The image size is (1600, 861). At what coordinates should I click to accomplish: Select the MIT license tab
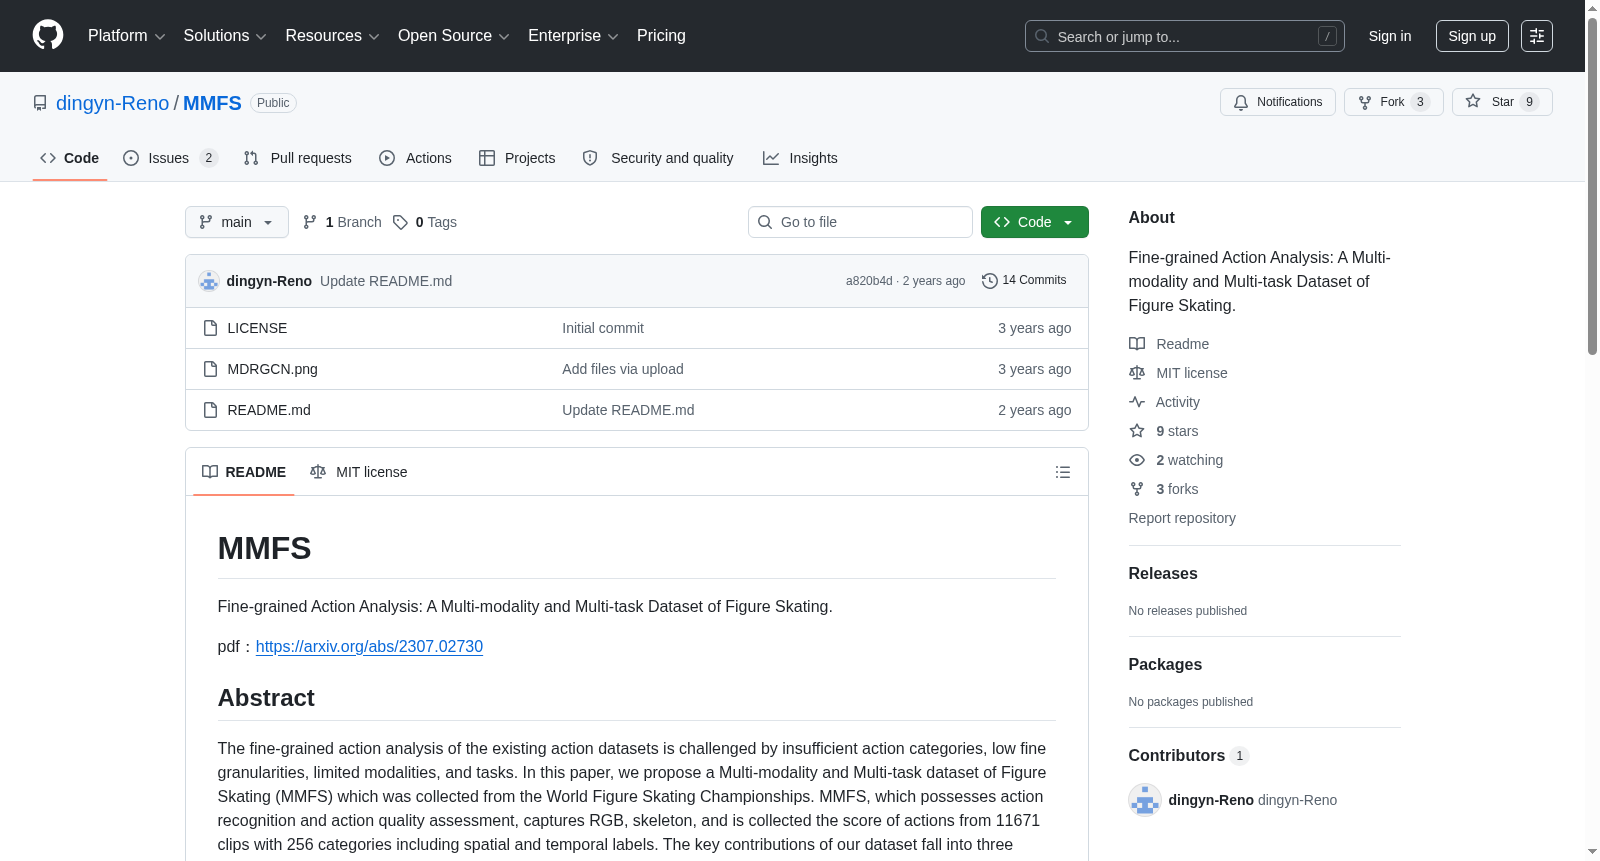pos(359,472)
